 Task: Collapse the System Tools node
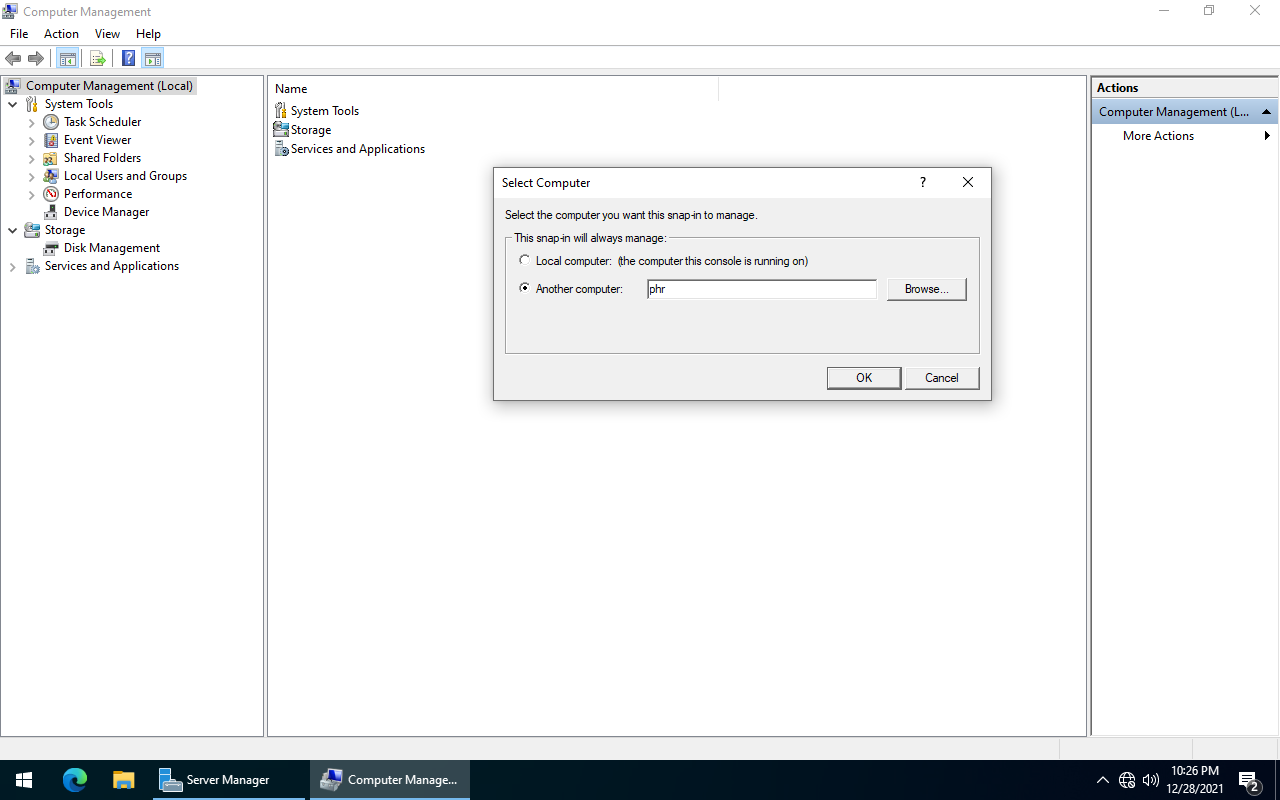[x=13, y=103]
